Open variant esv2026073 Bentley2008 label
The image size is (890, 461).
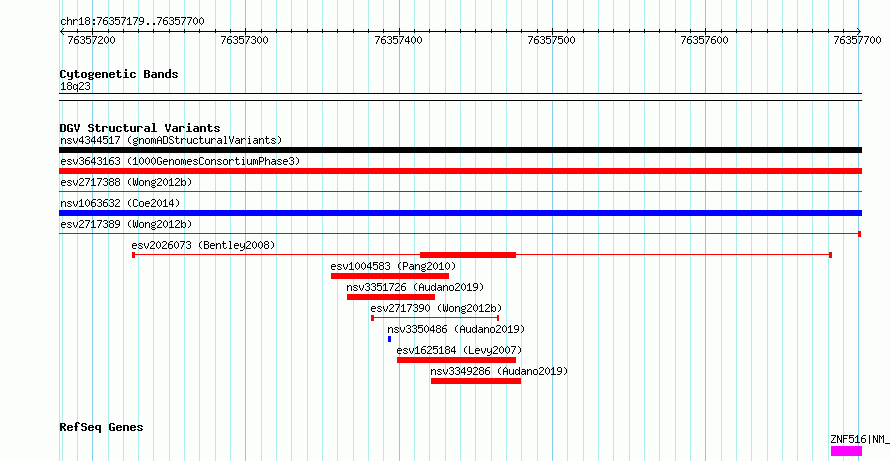(x=203, y=245)
